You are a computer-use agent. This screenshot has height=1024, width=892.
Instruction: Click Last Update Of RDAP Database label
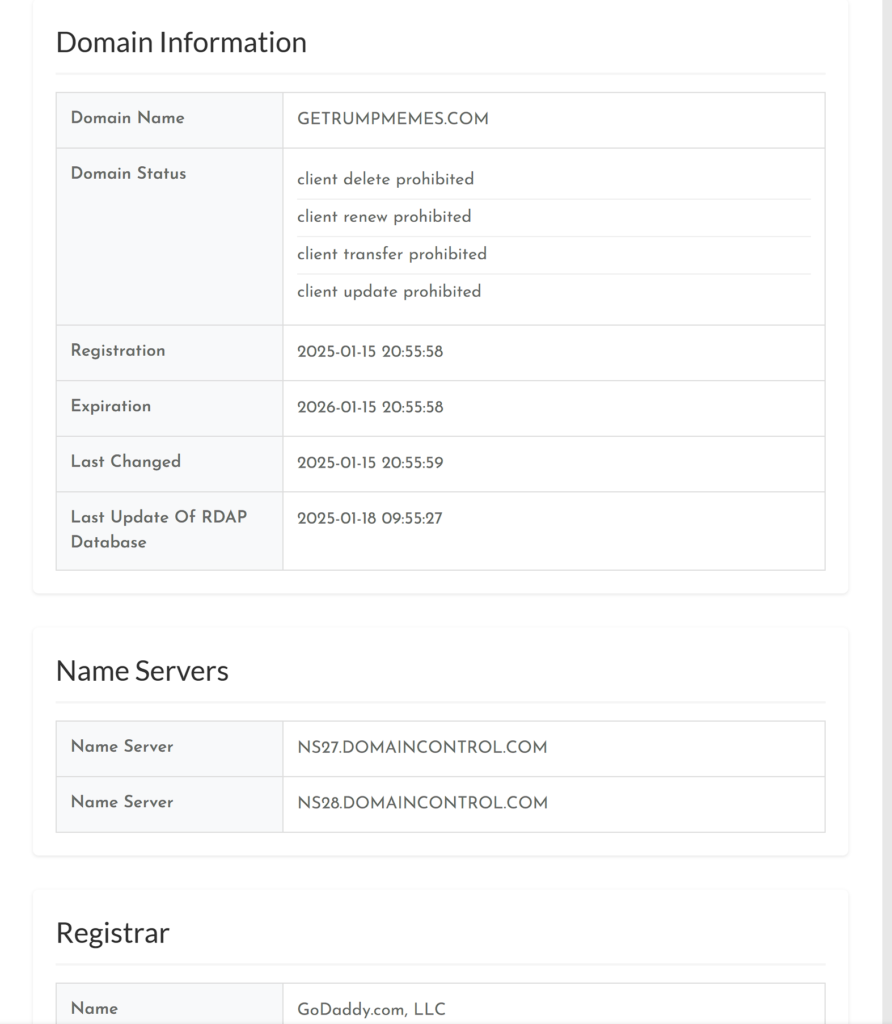169,531
